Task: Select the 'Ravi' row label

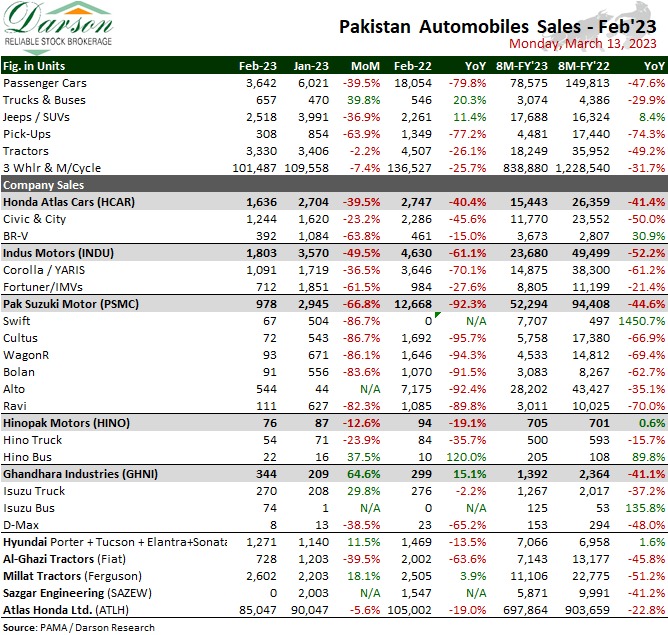Action: click(x=14, y=406)
